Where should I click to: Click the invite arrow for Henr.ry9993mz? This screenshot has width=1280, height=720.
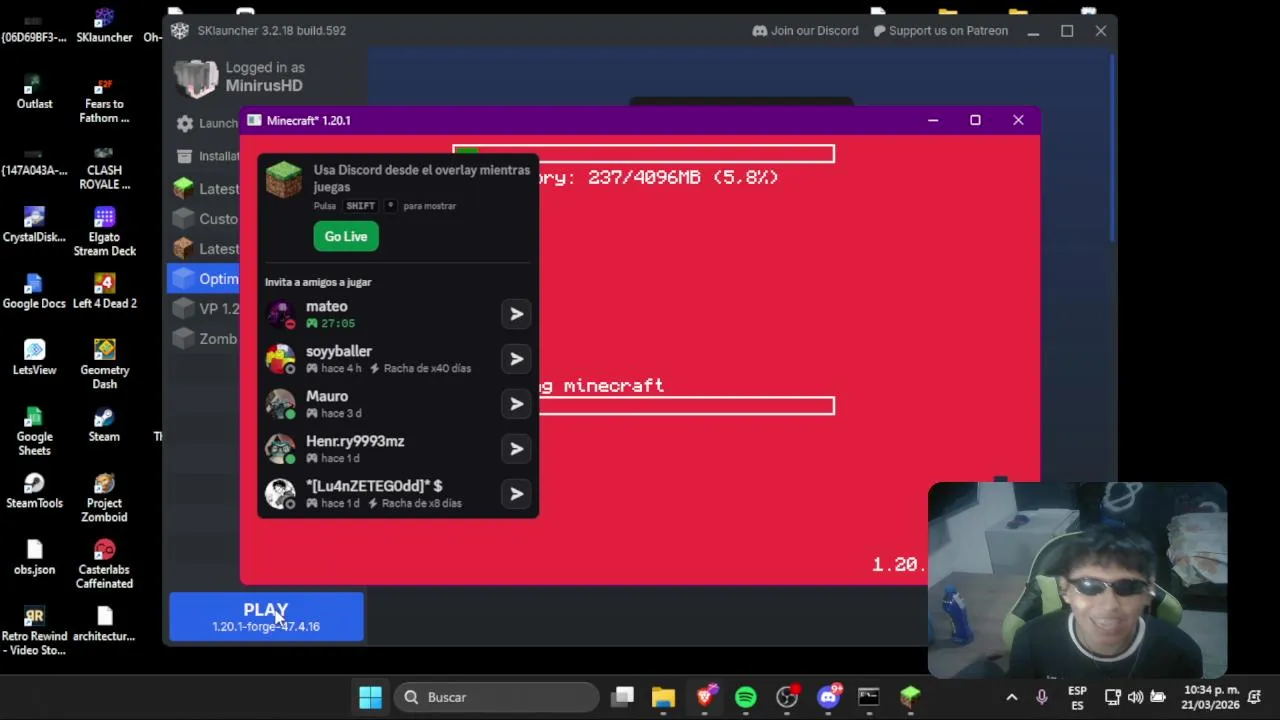(x=516, y=449)
